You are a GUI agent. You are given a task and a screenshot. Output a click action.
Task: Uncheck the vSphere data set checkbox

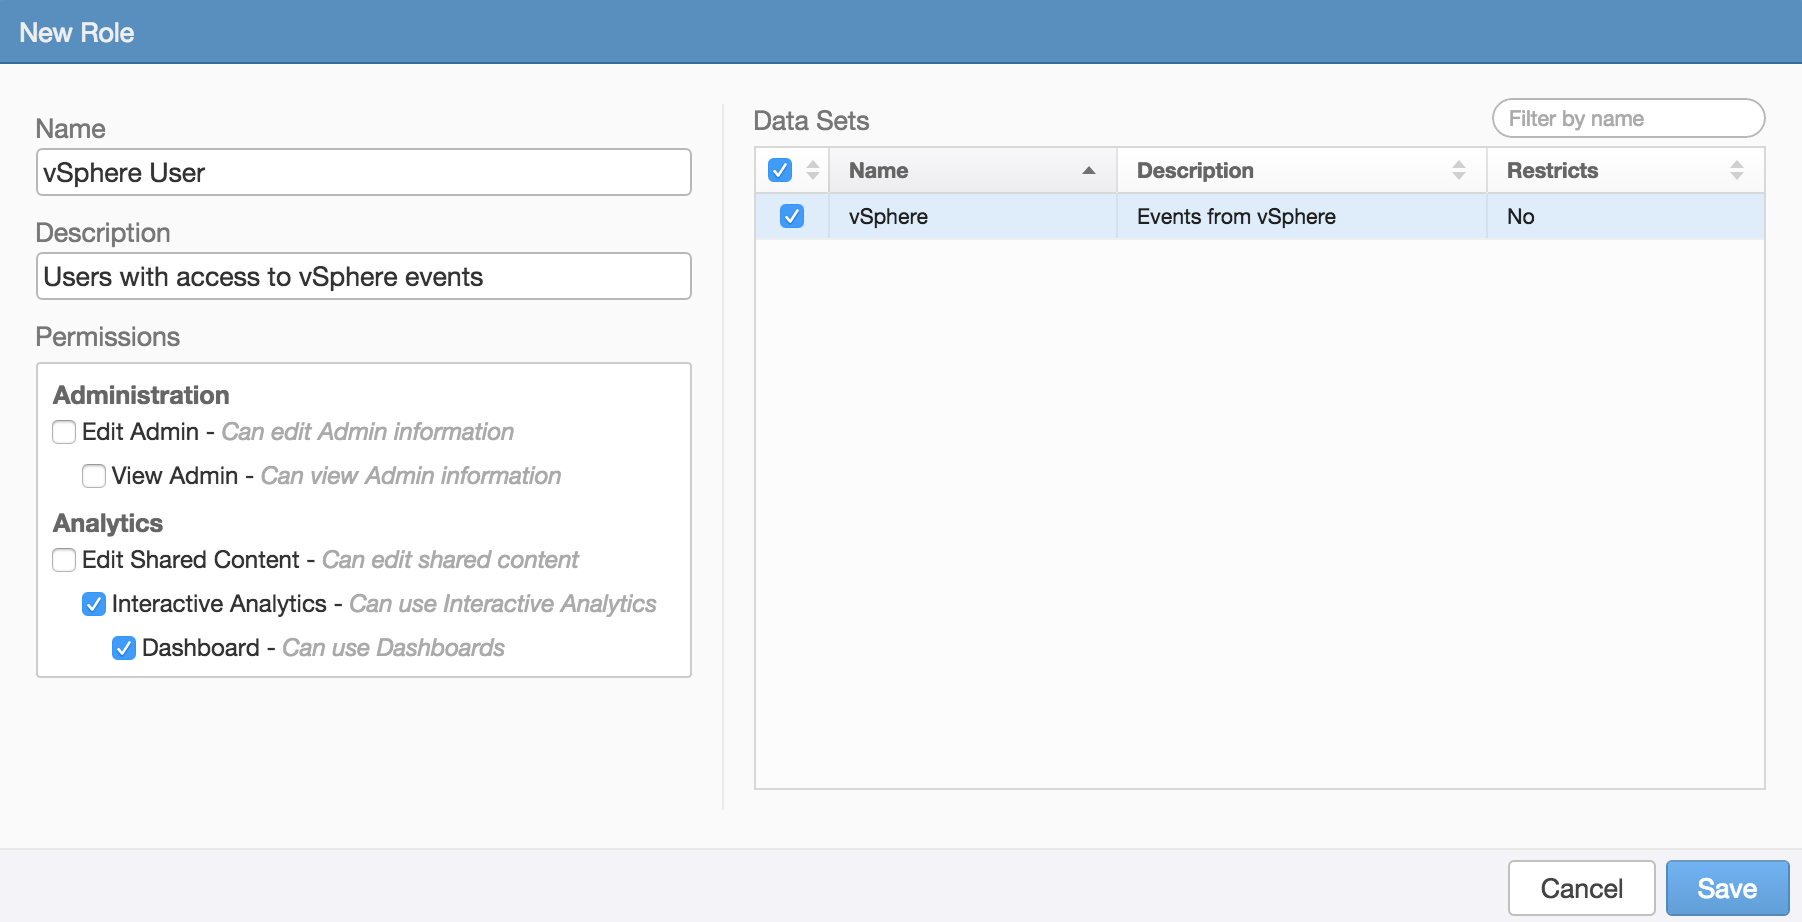pyautogui.click(x=793, y=216)
